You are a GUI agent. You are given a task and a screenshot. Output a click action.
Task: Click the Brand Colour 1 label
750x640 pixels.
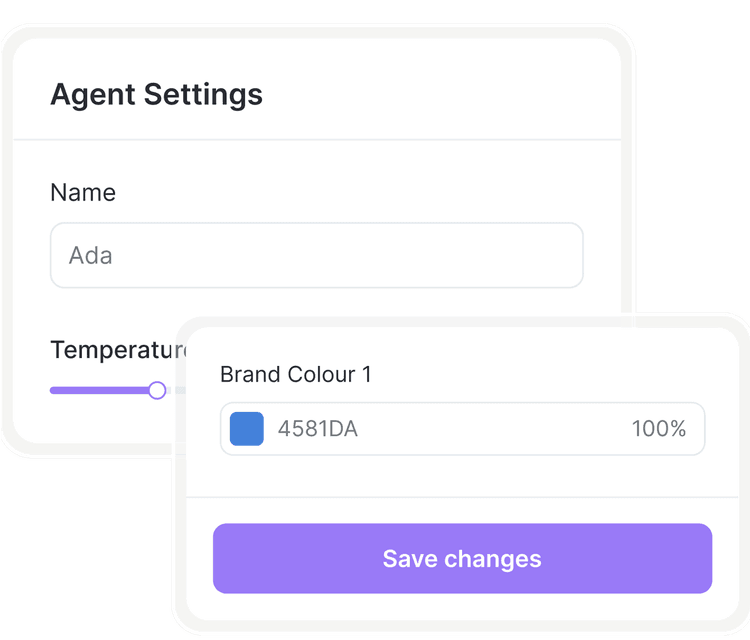[295, 374]
